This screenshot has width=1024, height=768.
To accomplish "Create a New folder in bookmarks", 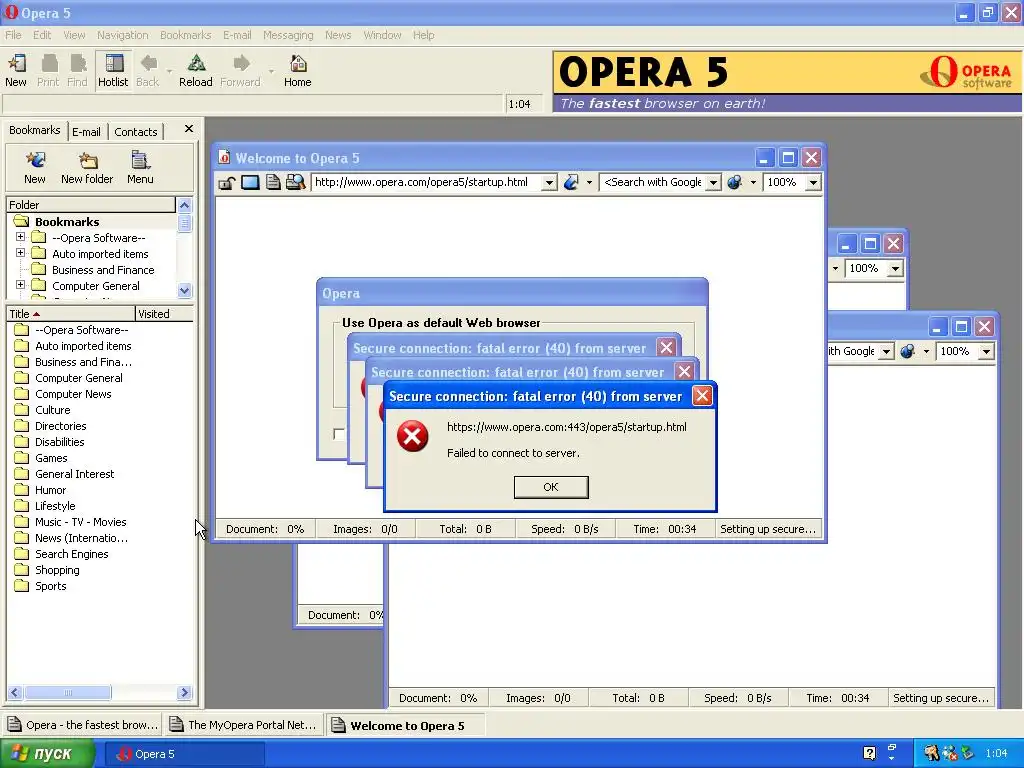I will 87,168.
